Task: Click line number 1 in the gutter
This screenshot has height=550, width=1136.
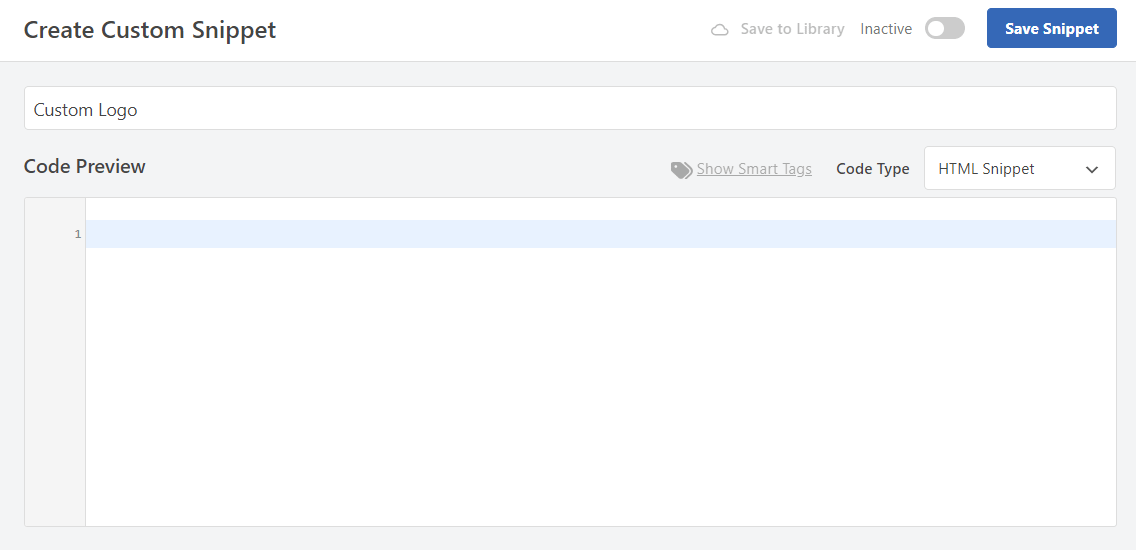Action: coord(78,235)
